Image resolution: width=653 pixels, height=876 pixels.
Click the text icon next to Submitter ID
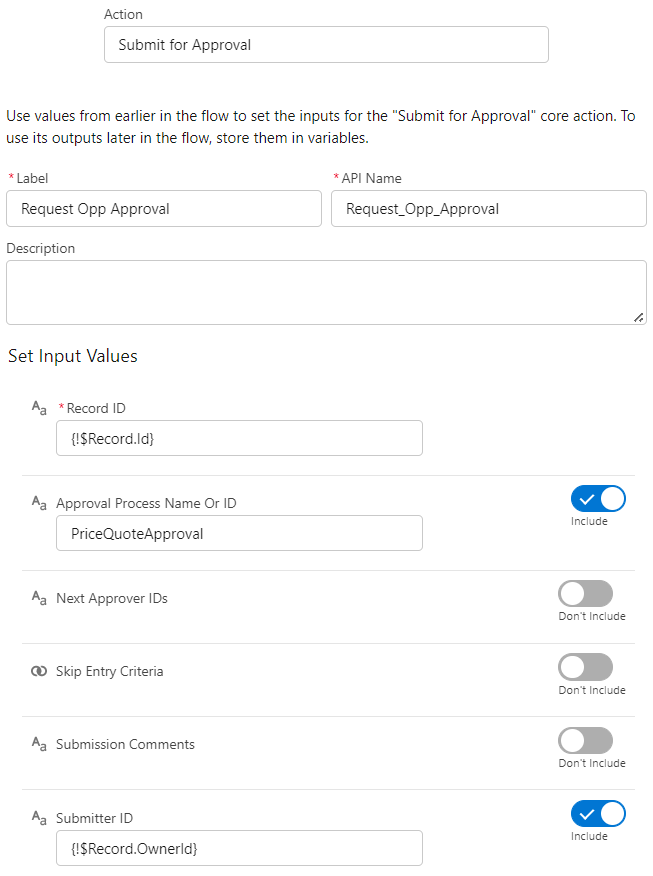[x=39, y=819]
